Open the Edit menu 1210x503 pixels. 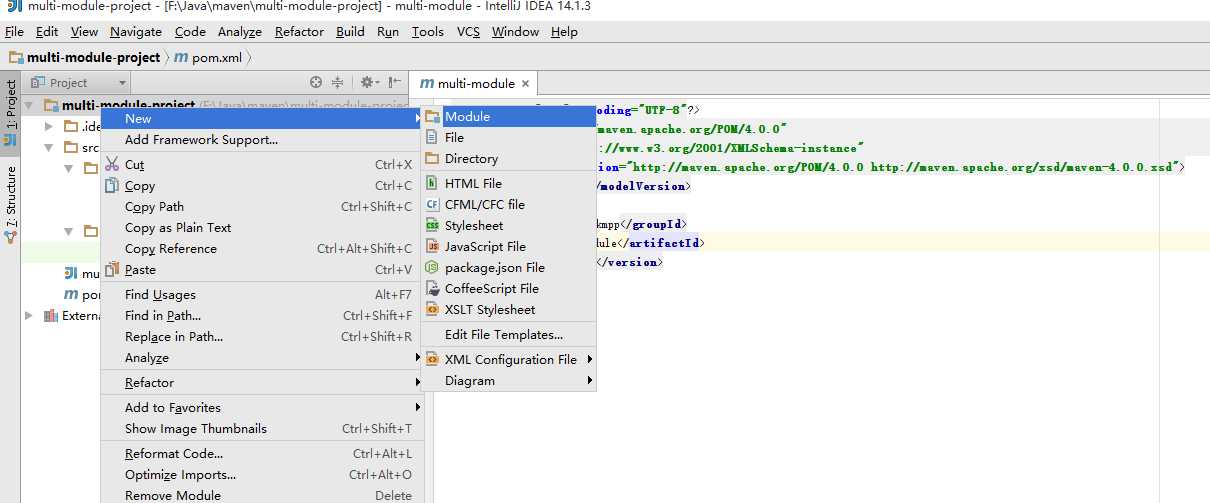47,31
